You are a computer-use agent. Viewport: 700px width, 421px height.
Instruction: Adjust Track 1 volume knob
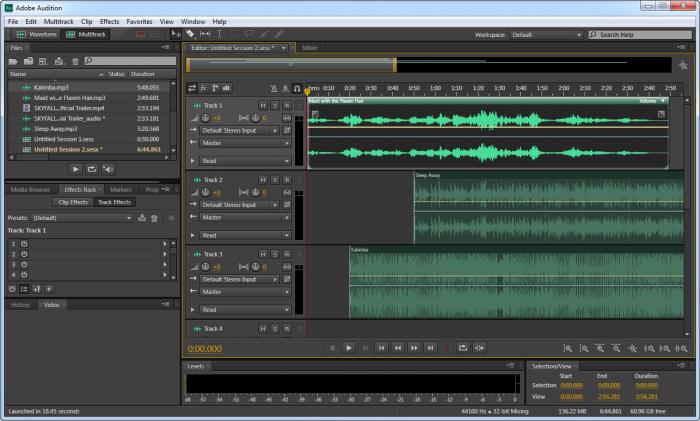(x=205, y=118)
